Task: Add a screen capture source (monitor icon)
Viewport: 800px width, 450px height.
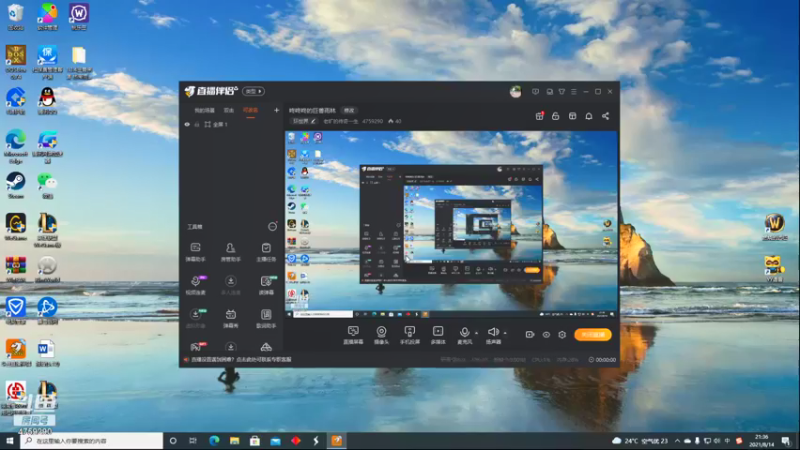Action: [x=353, y=335]
